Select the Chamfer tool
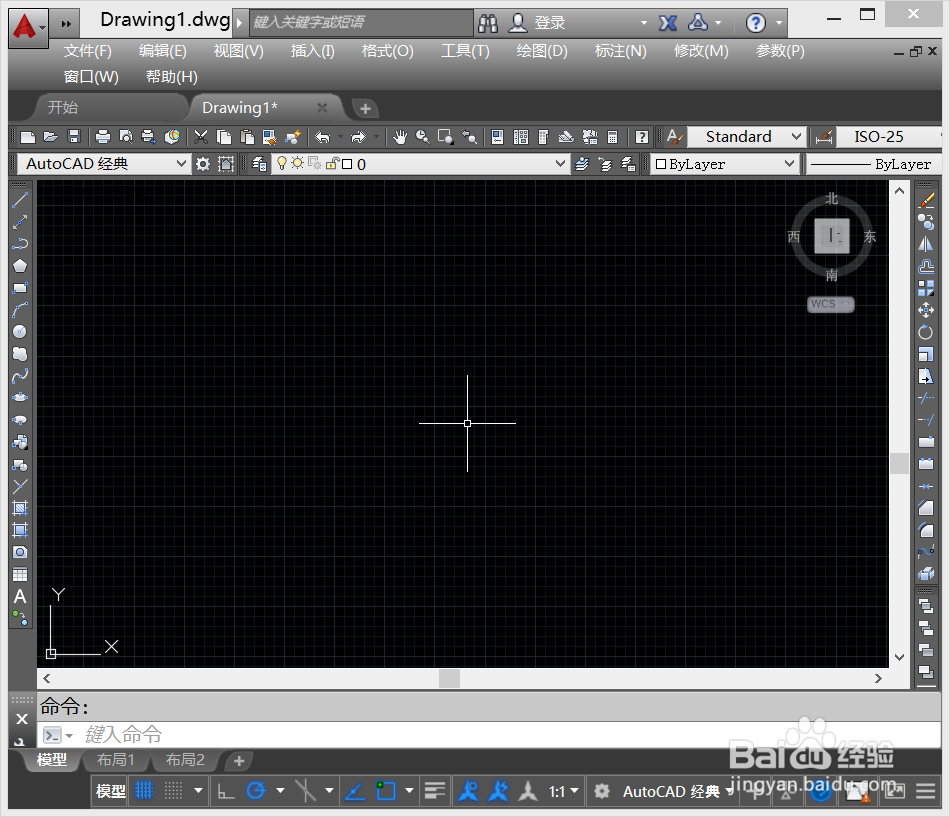Screen dimensions: 950x817 point(926,508)
